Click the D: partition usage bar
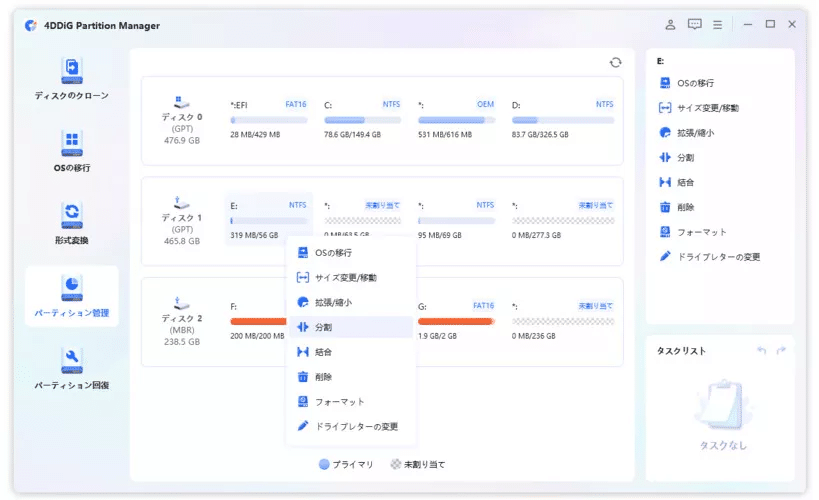This screenshot has width=819, height=500. pyautogui.click(x=563, y=120)
